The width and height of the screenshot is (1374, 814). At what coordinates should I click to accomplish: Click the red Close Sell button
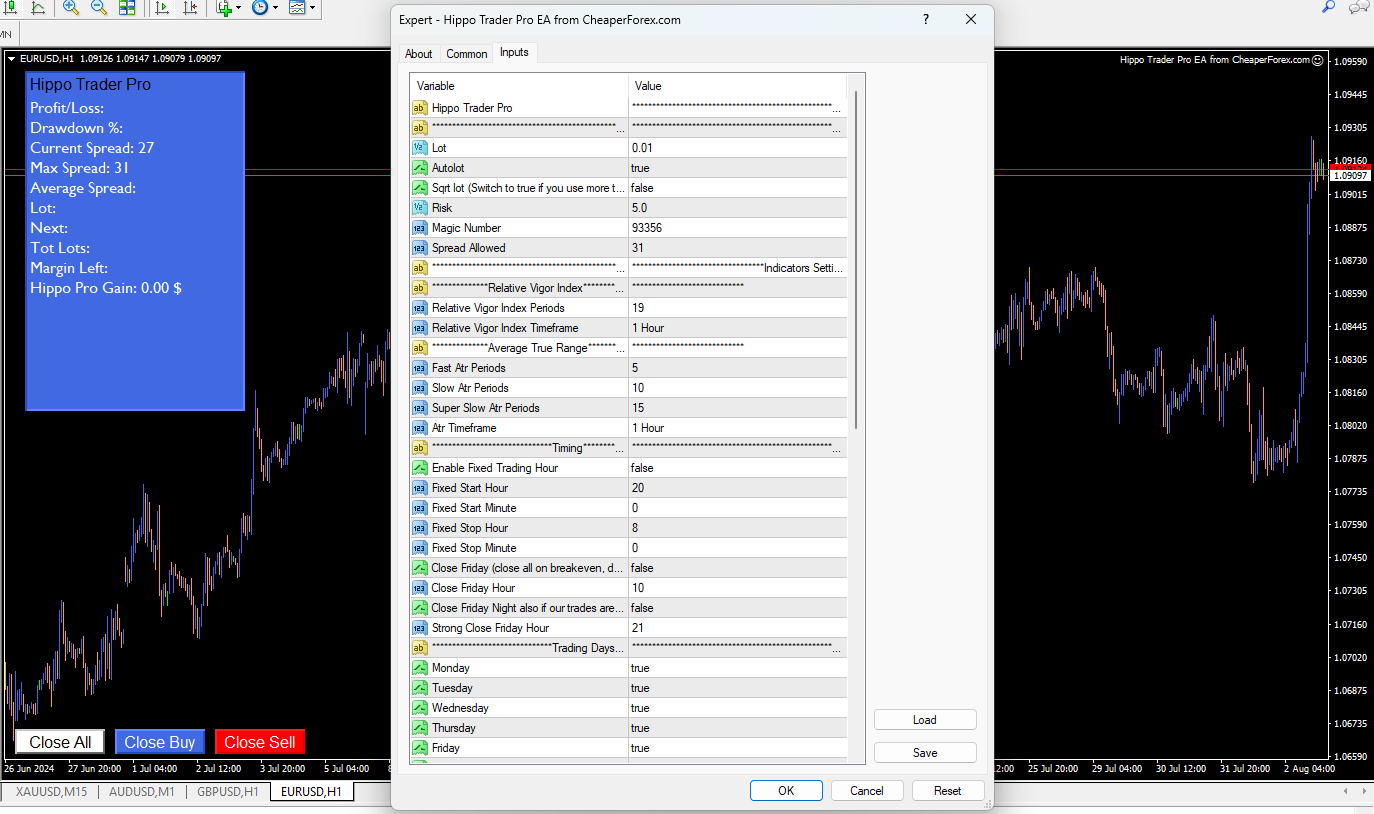click(260, 742)
